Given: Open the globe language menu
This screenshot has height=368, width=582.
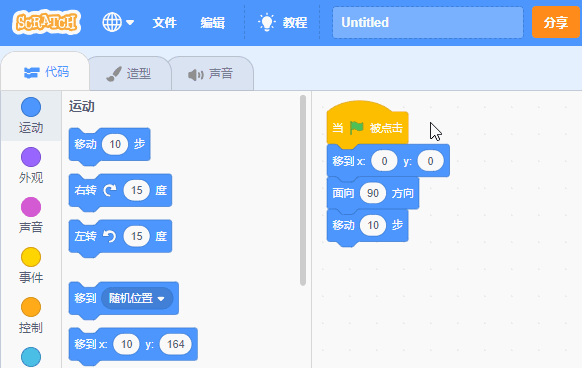Looking at the screenshot, I should click(112, 22).
